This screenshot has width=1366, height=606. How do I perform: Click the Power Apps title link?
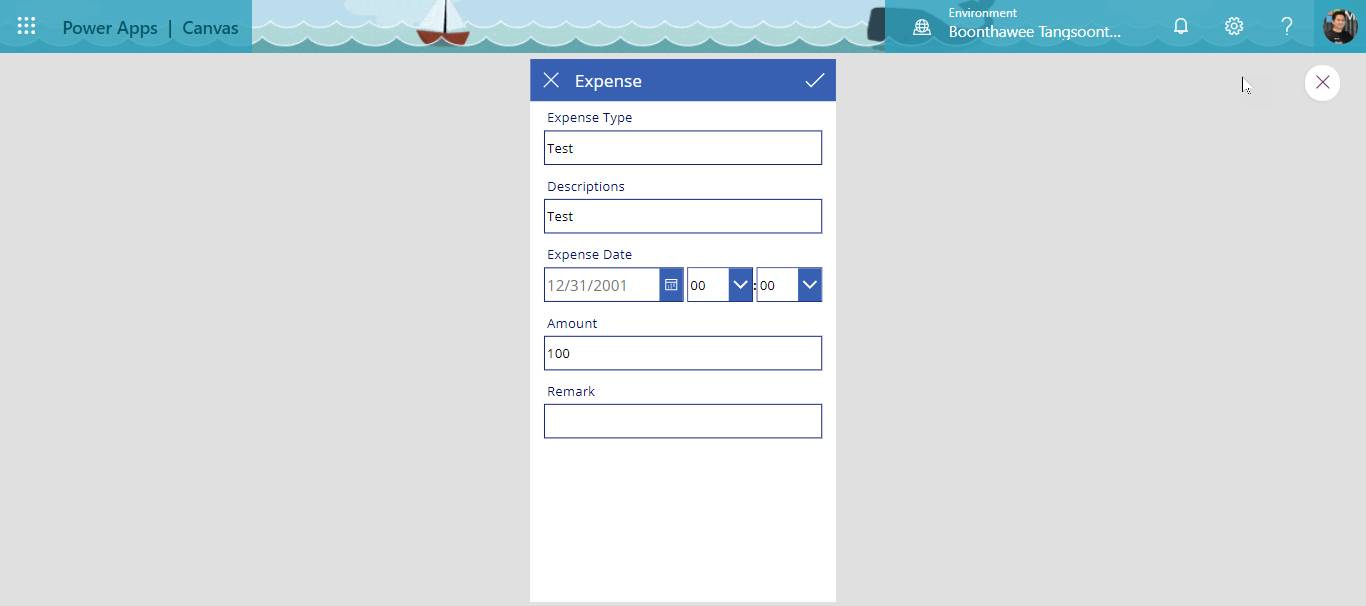tap(110, 28)
